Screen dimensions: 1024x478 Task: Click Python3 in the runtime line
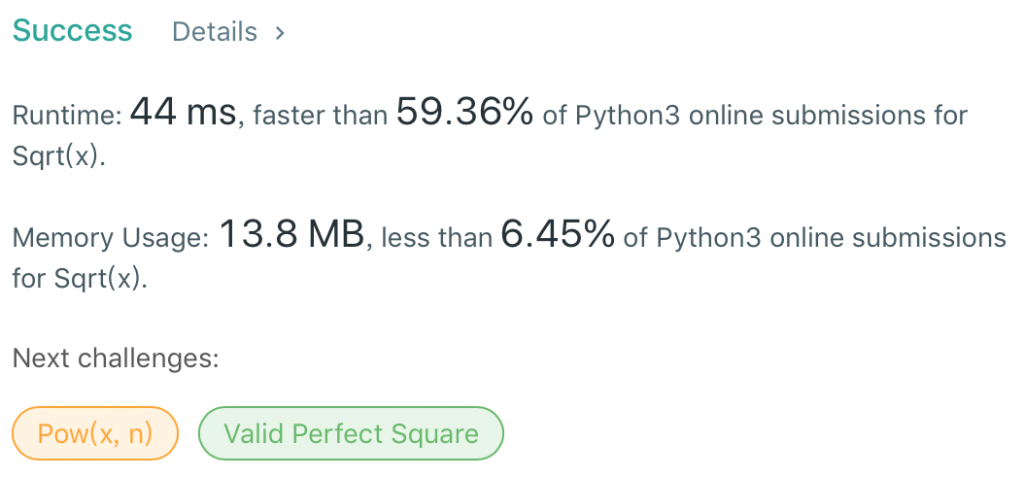pos(631,115)
